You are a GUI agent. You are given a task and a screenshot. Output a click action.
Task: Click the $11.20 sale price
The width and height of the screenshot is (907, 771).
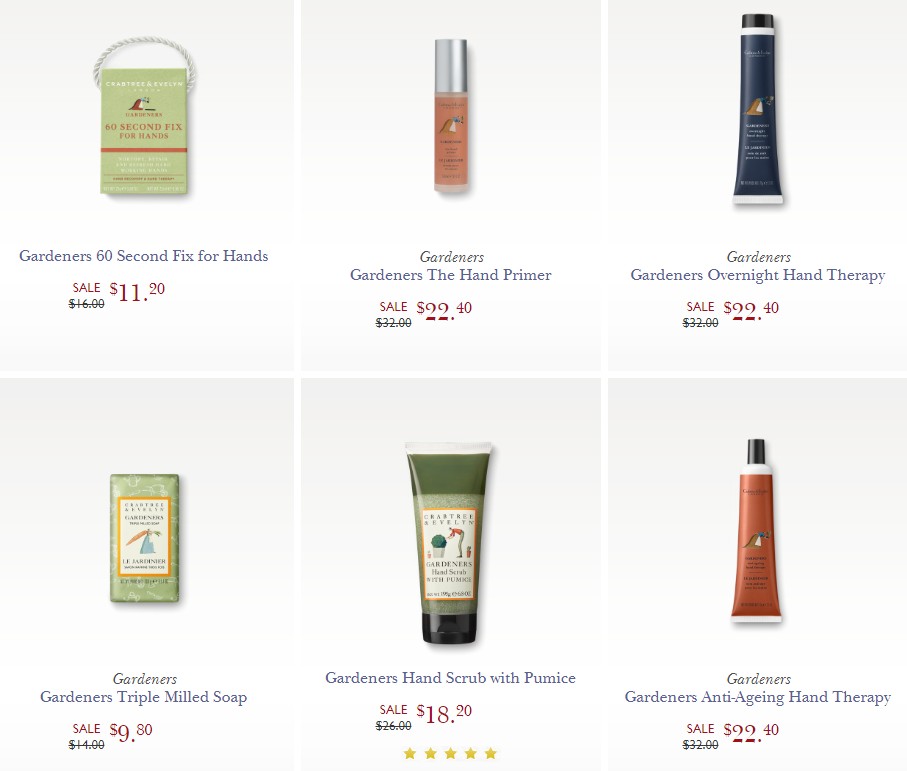coord(137,292)
